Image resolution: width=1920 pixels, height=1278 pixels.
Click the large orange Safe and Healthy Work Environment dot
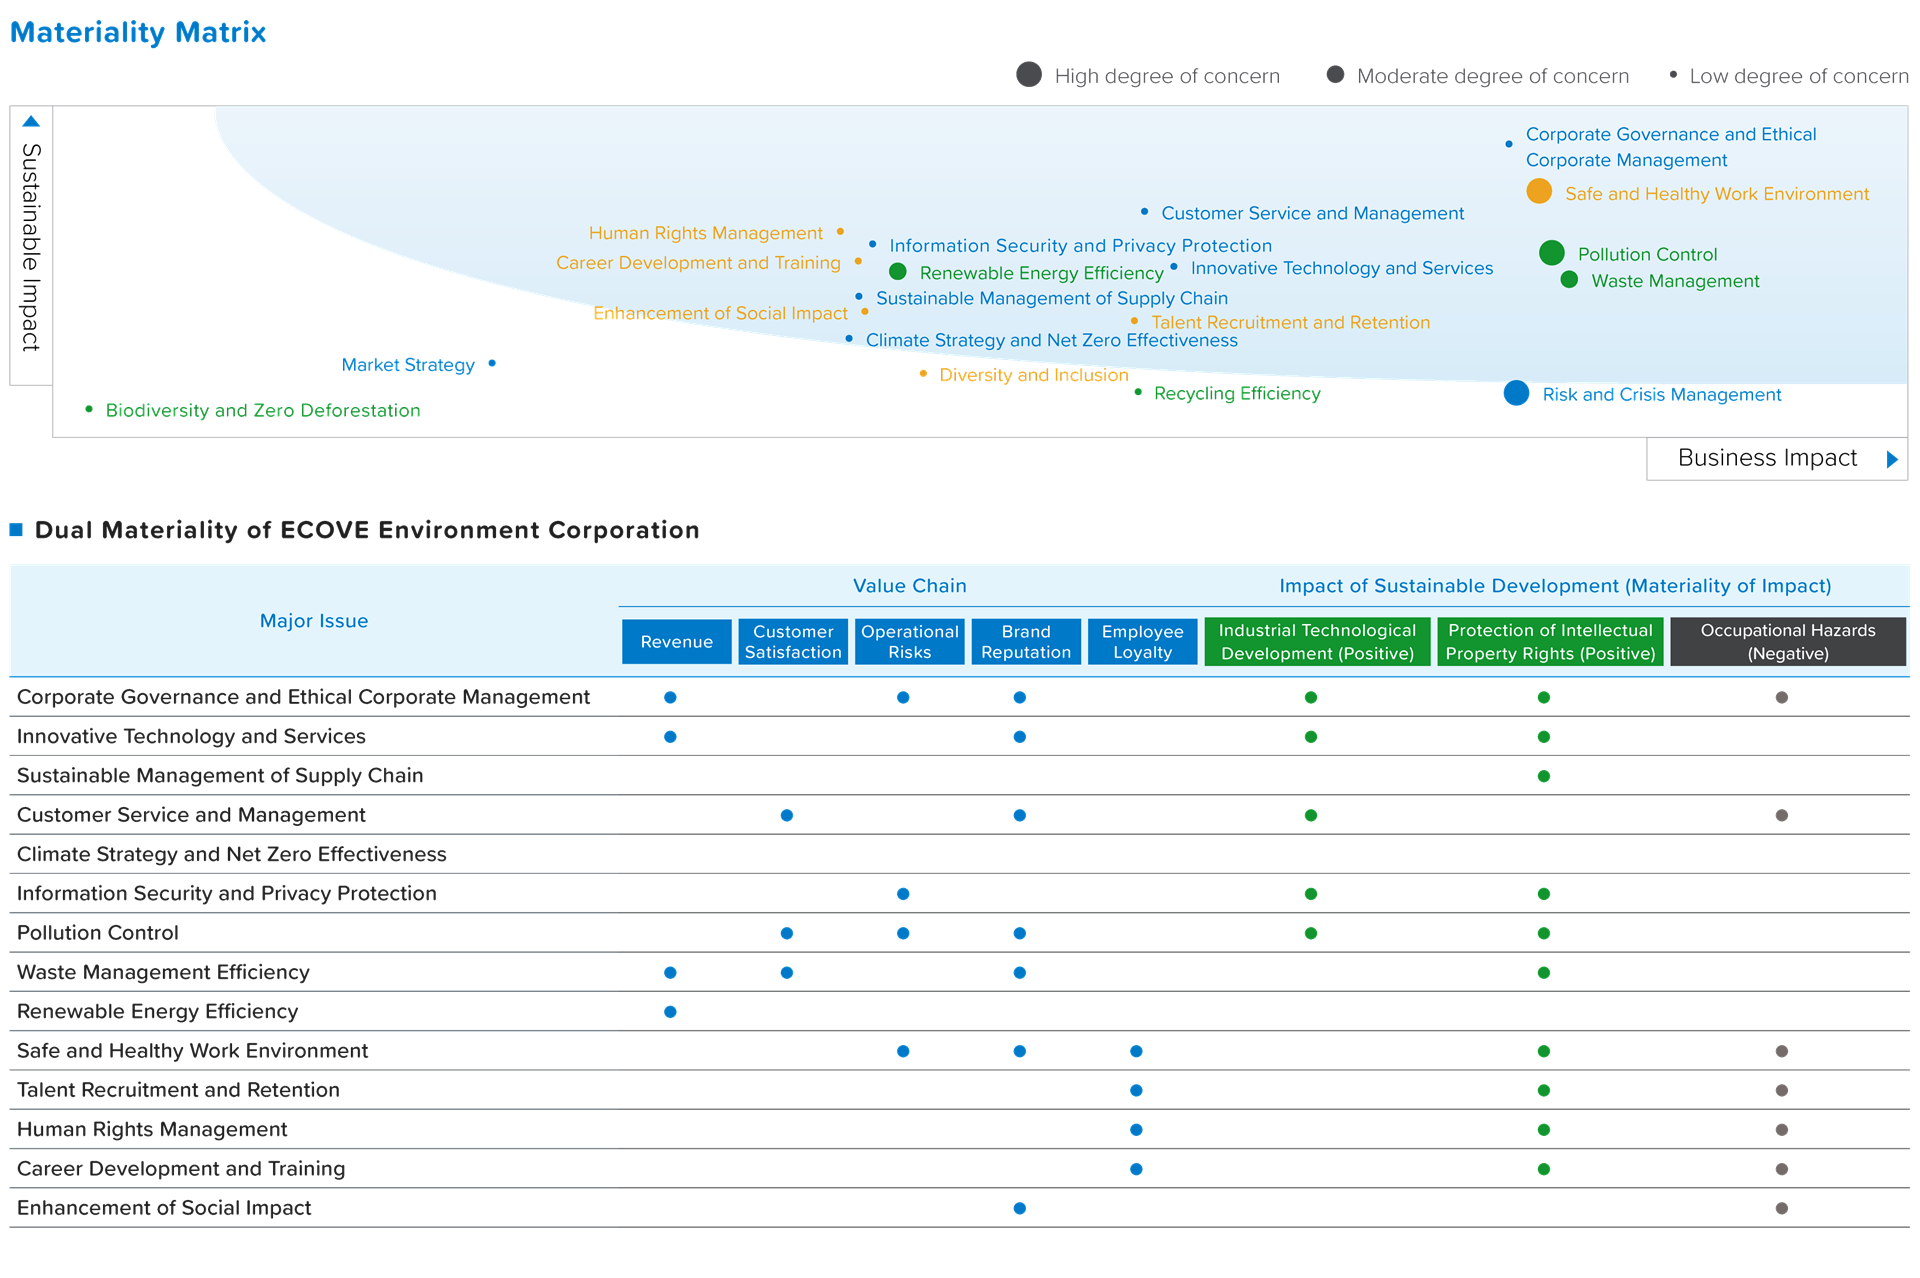coord(1539,191)
